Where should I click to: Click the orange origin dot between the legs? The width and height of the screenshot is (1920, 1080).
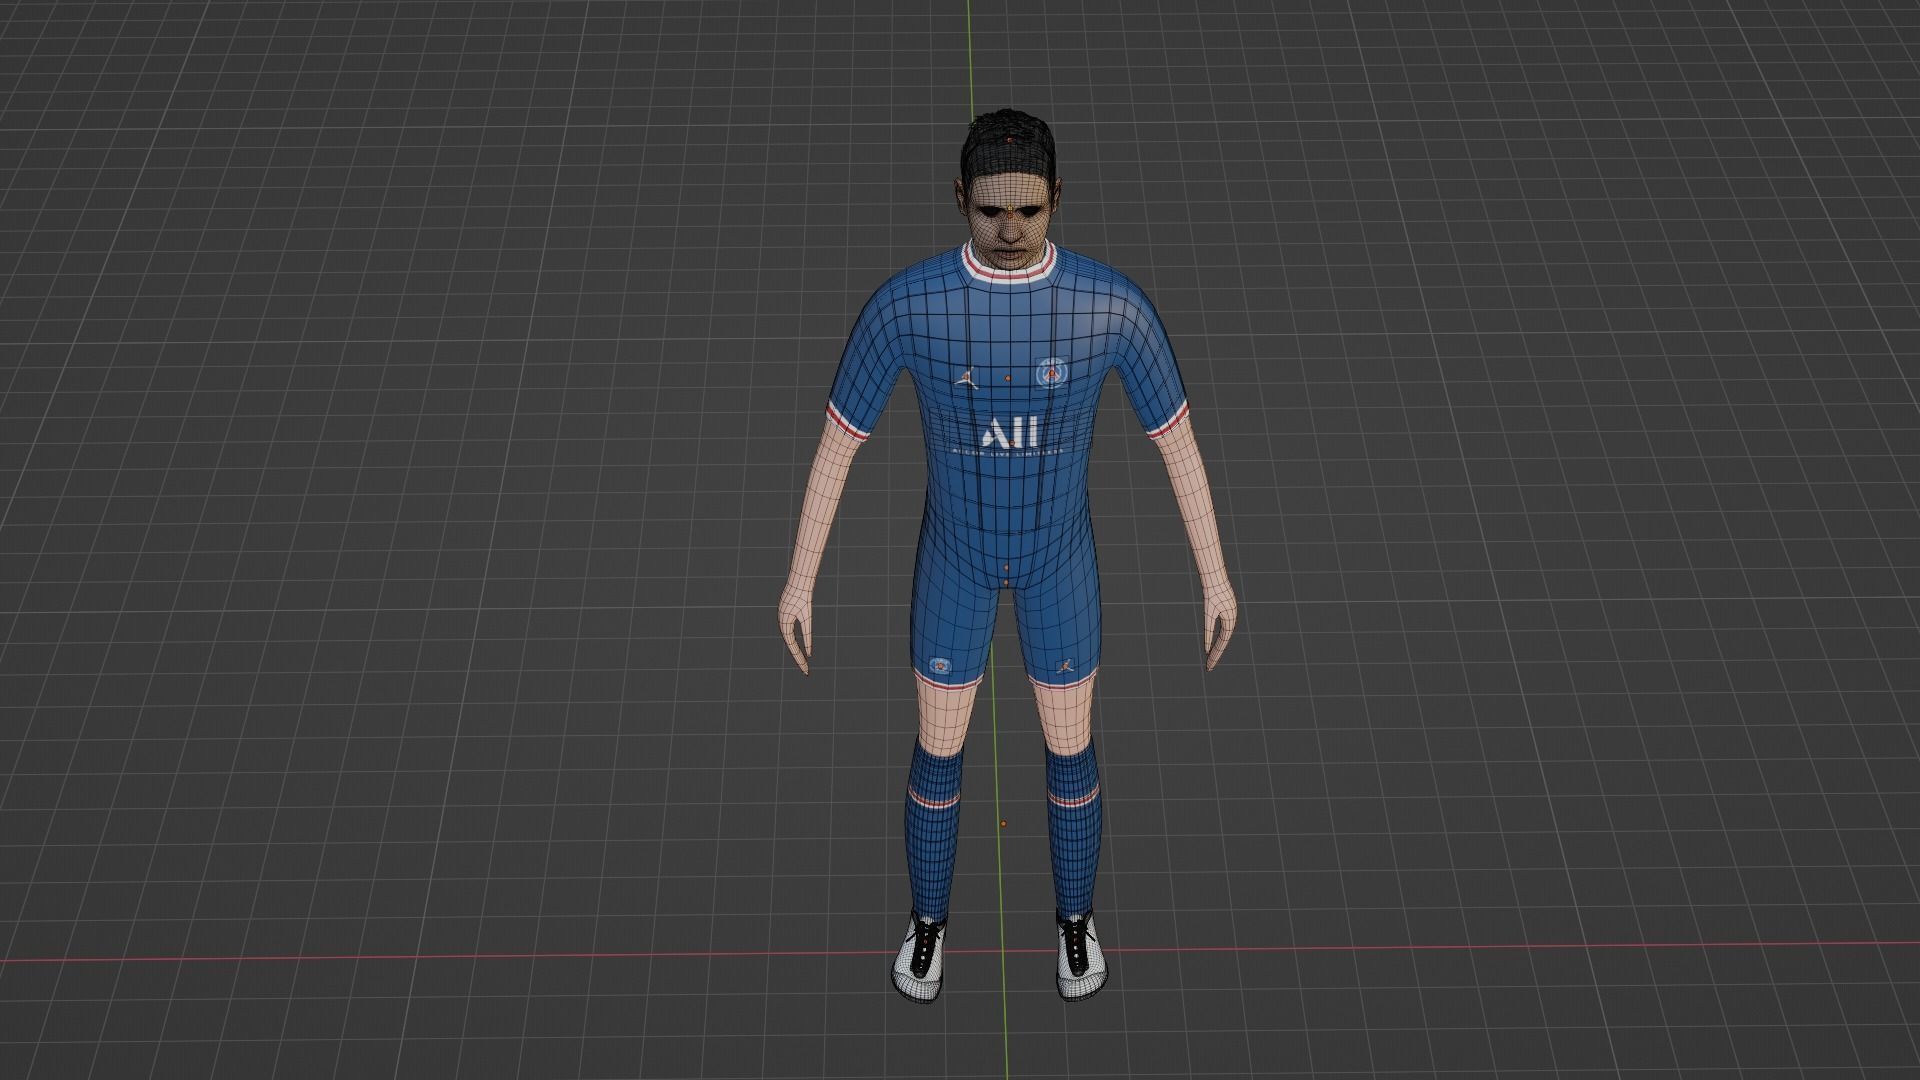1003,824
